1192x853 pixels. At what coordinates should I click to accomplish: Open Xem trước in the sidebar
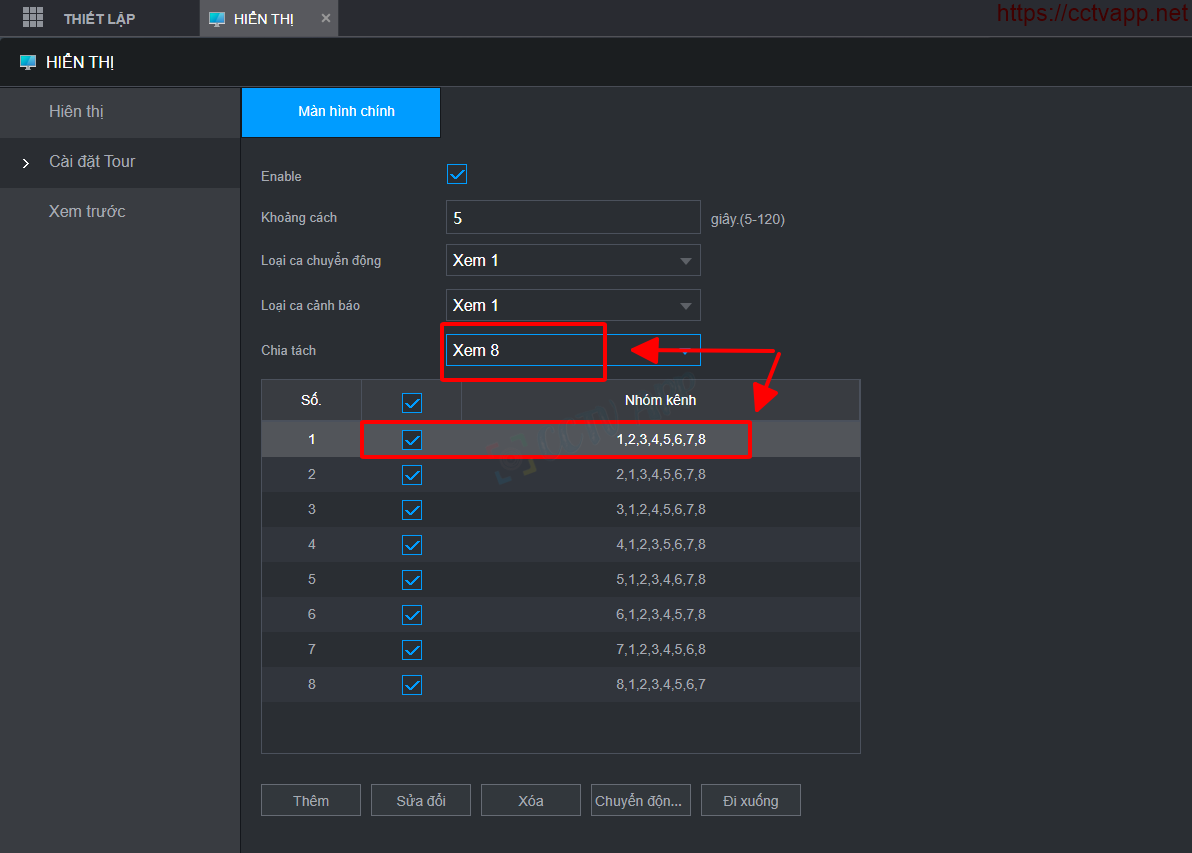87,212
